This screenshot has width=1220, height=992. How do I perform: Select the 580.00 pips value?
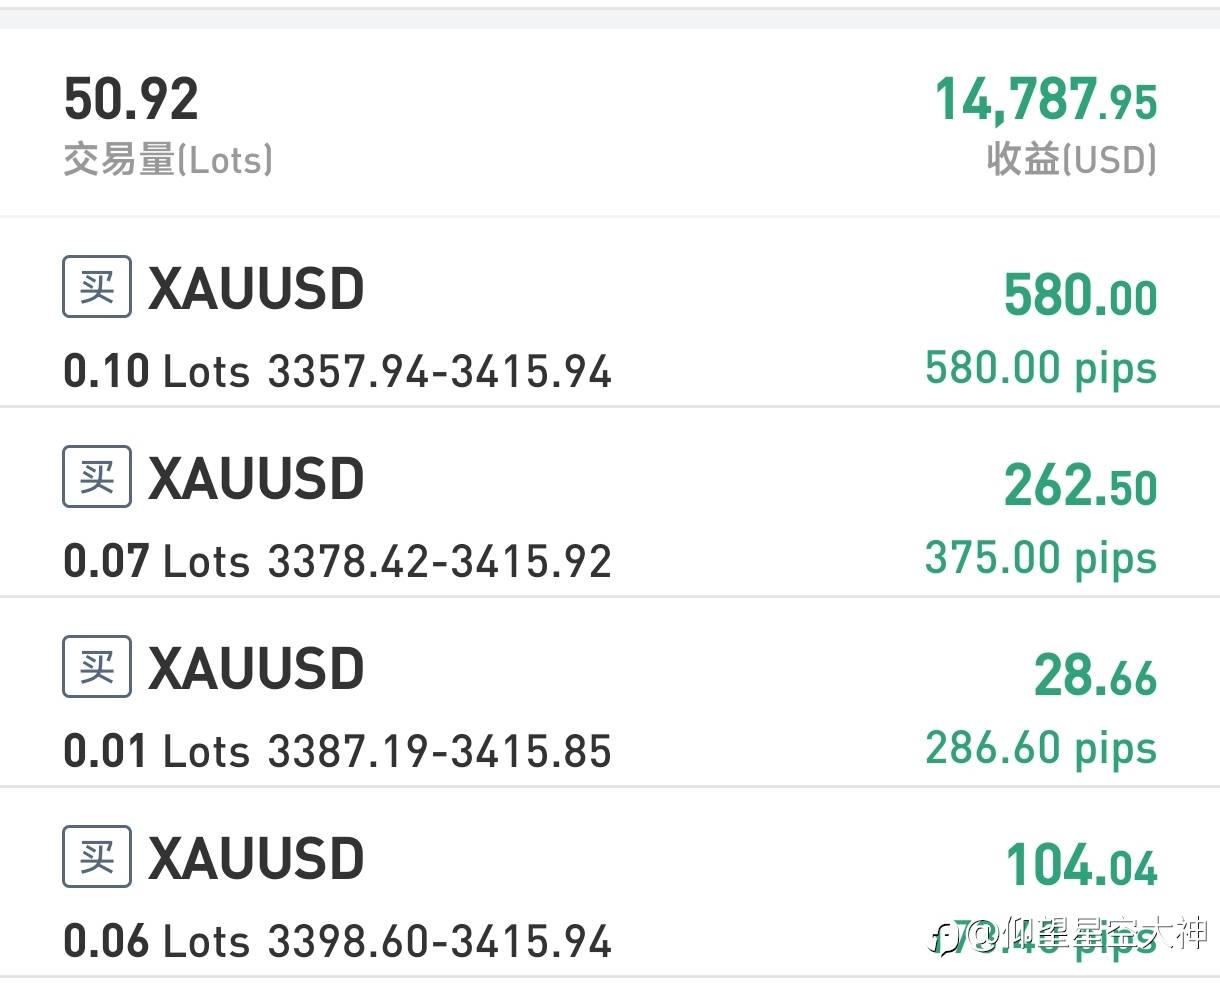(x=1041, y=368)
